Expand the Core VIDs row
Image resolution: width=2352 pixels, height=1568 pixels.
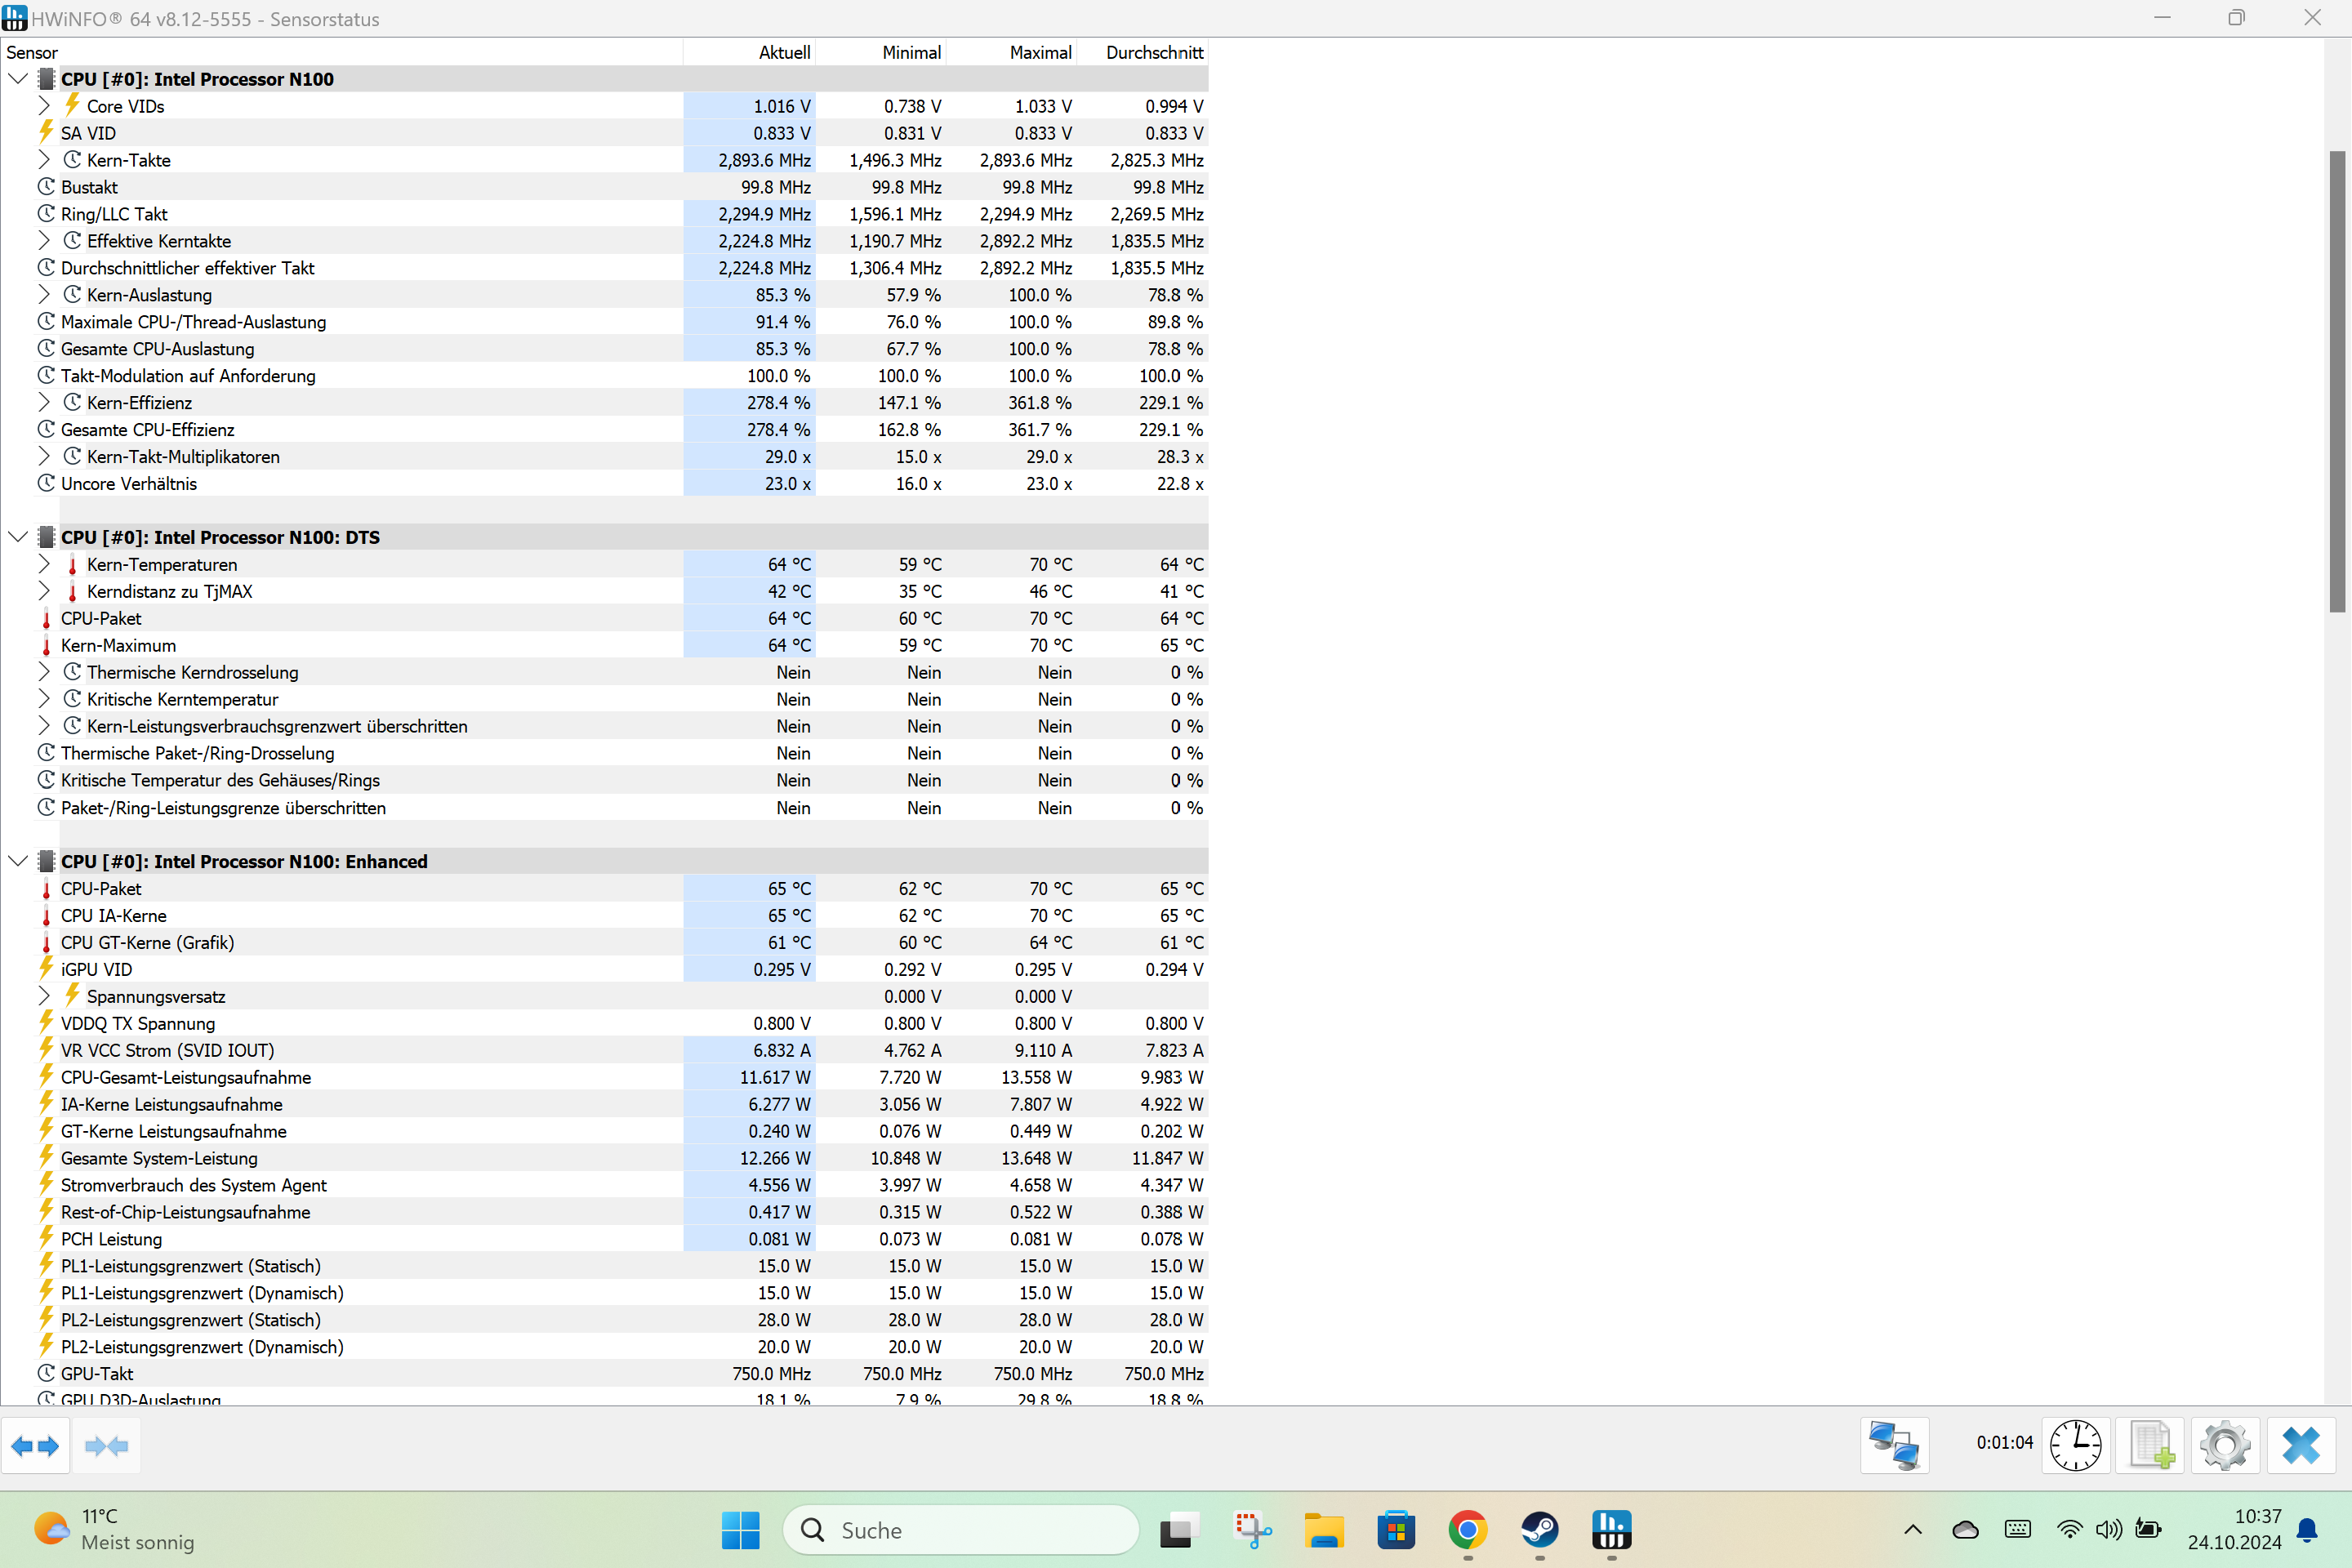pos(44,105)
